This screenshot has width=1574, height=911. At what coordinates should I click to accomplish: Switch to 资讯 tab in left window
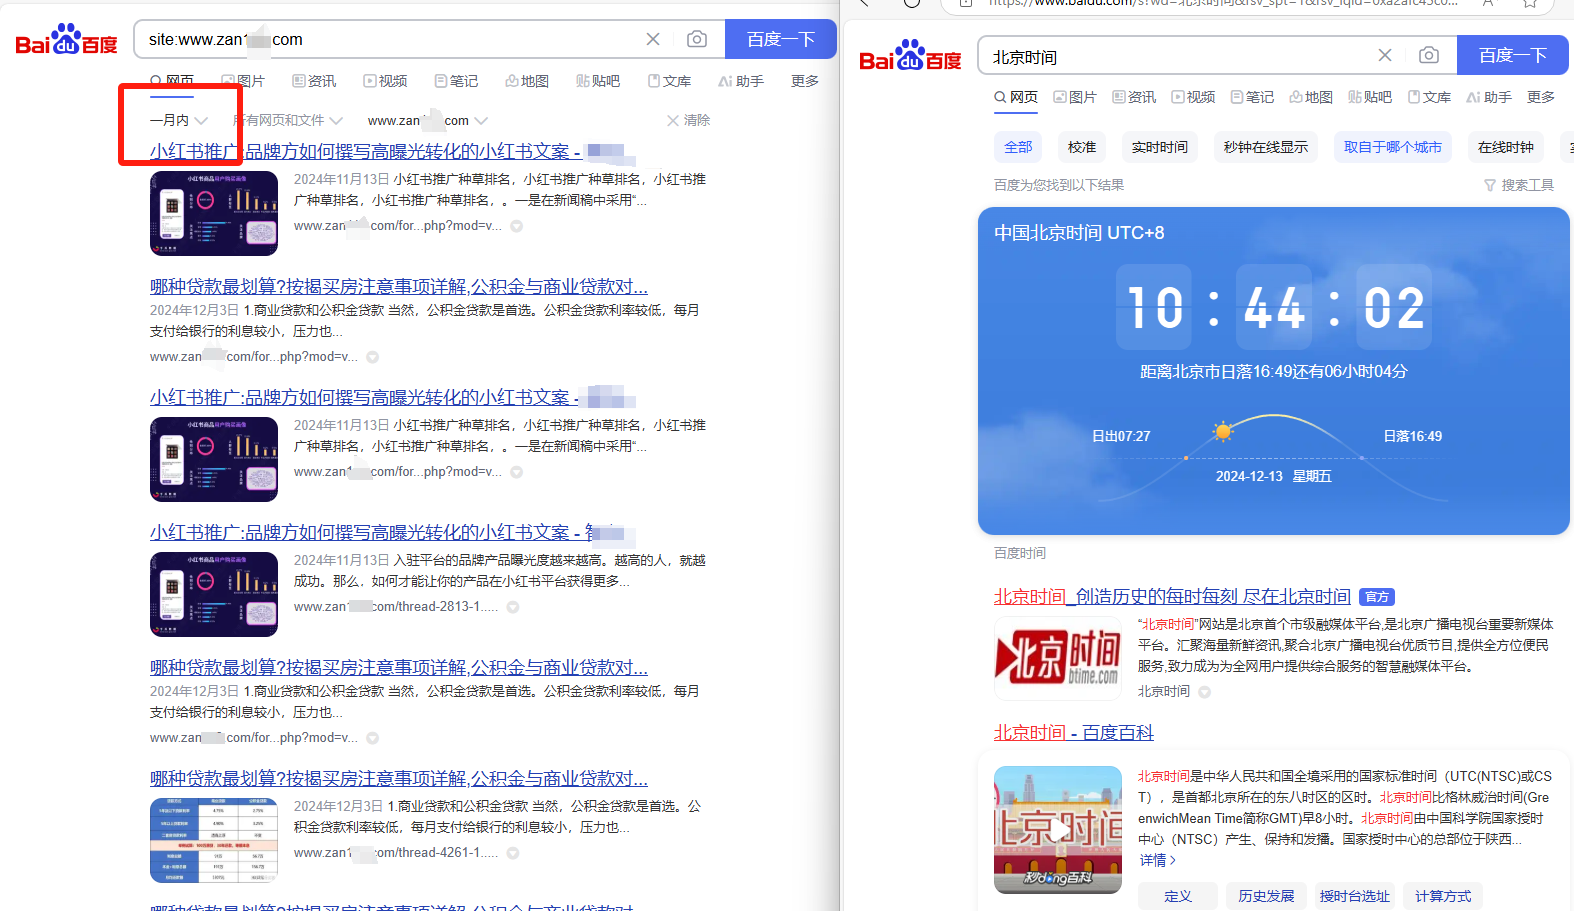pos(314,81)
